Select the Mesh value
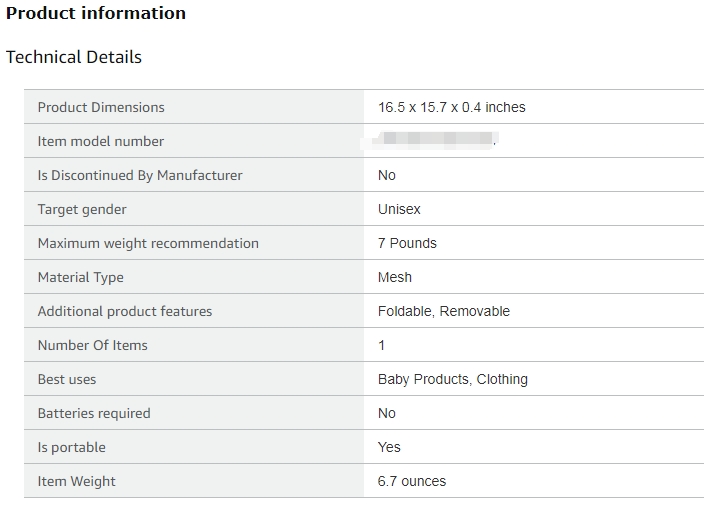 (x=395, y=277)
